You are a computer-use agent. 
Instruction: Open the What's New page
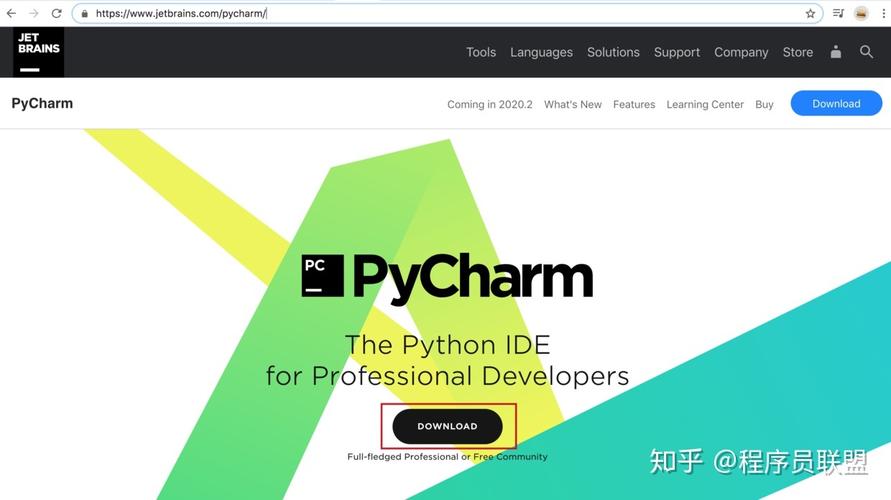[x=573, y=105]
